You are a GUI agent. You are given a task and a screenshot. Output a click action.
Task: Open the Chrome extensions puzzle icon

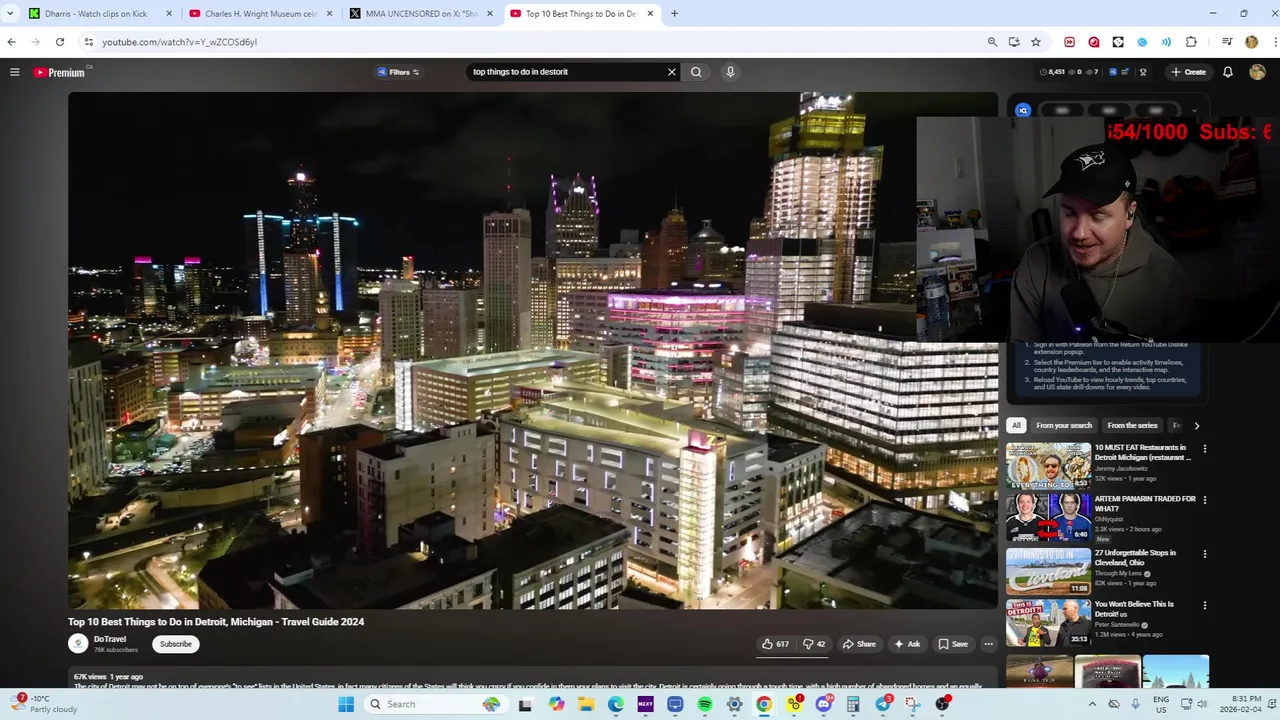click(x=1191, y=42)
